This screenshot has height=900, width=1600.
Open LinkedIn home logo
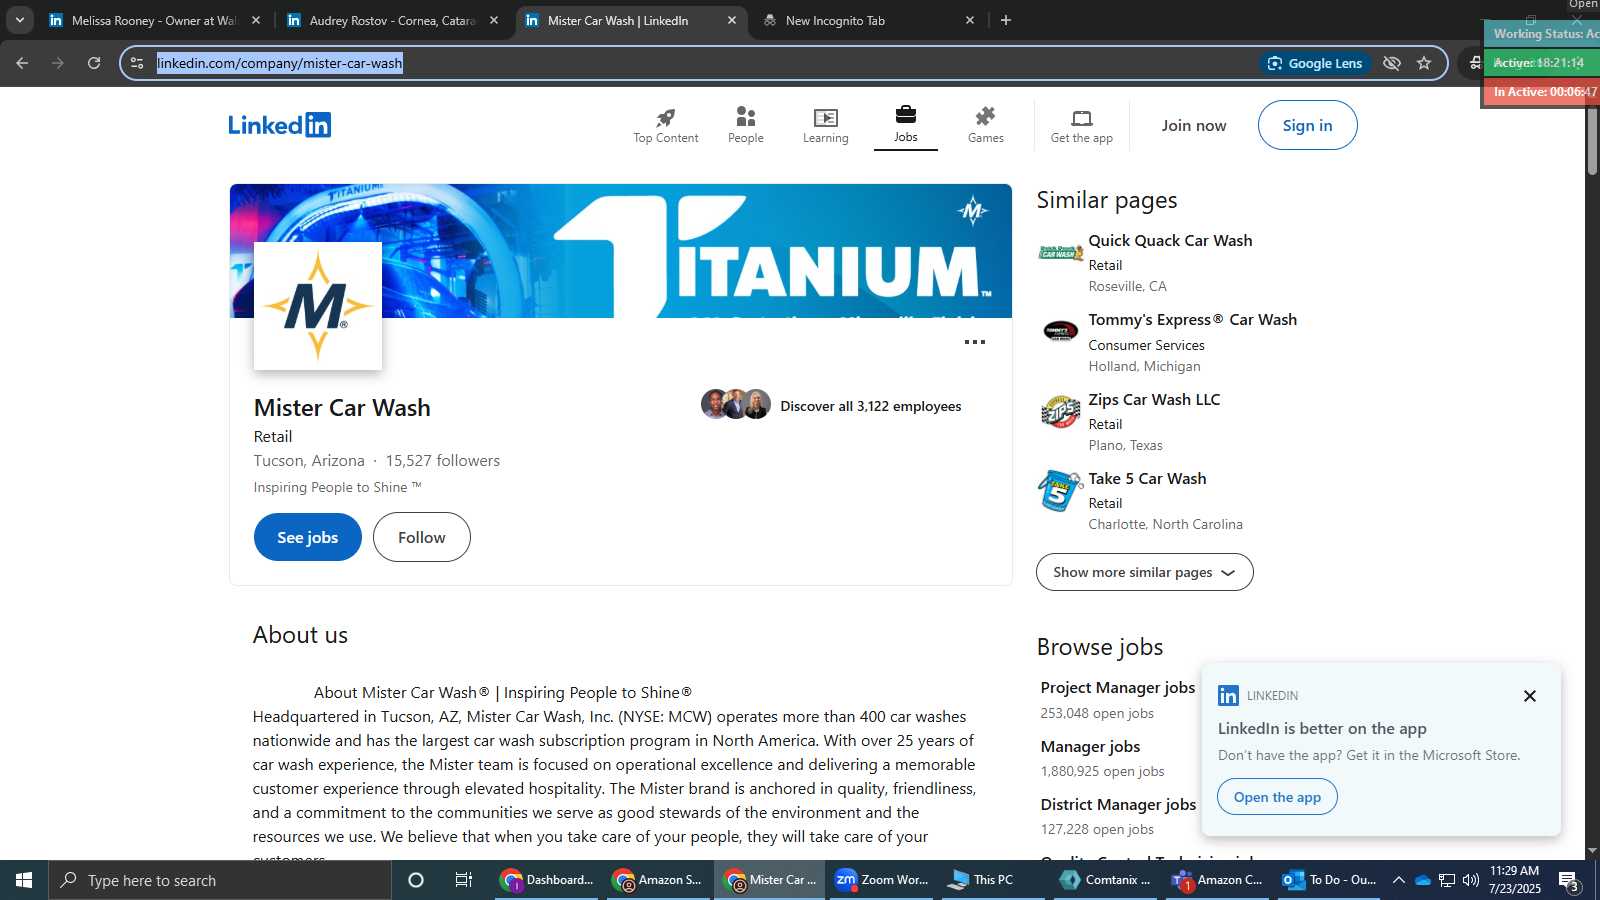tap(279, 125)
